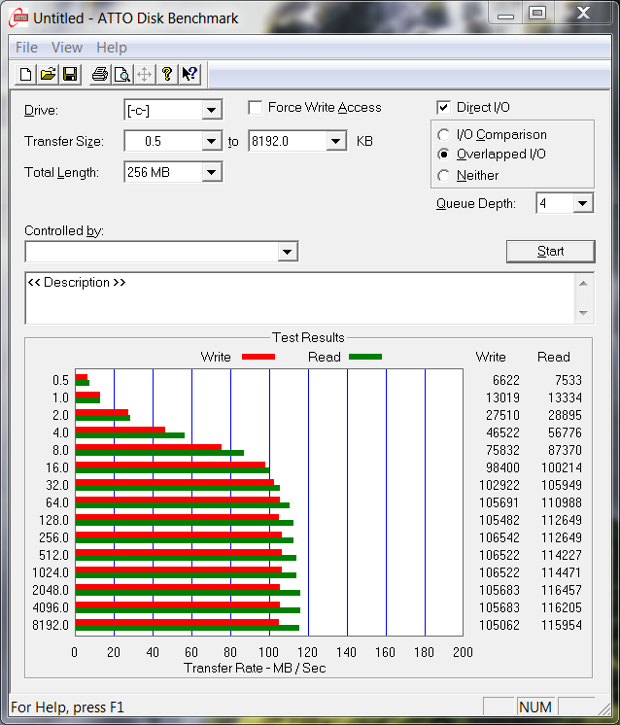Click the Print toolbar icon
The width and height of the screenshot is (620, 725).
pyautogui.click(x=100, y=74)
